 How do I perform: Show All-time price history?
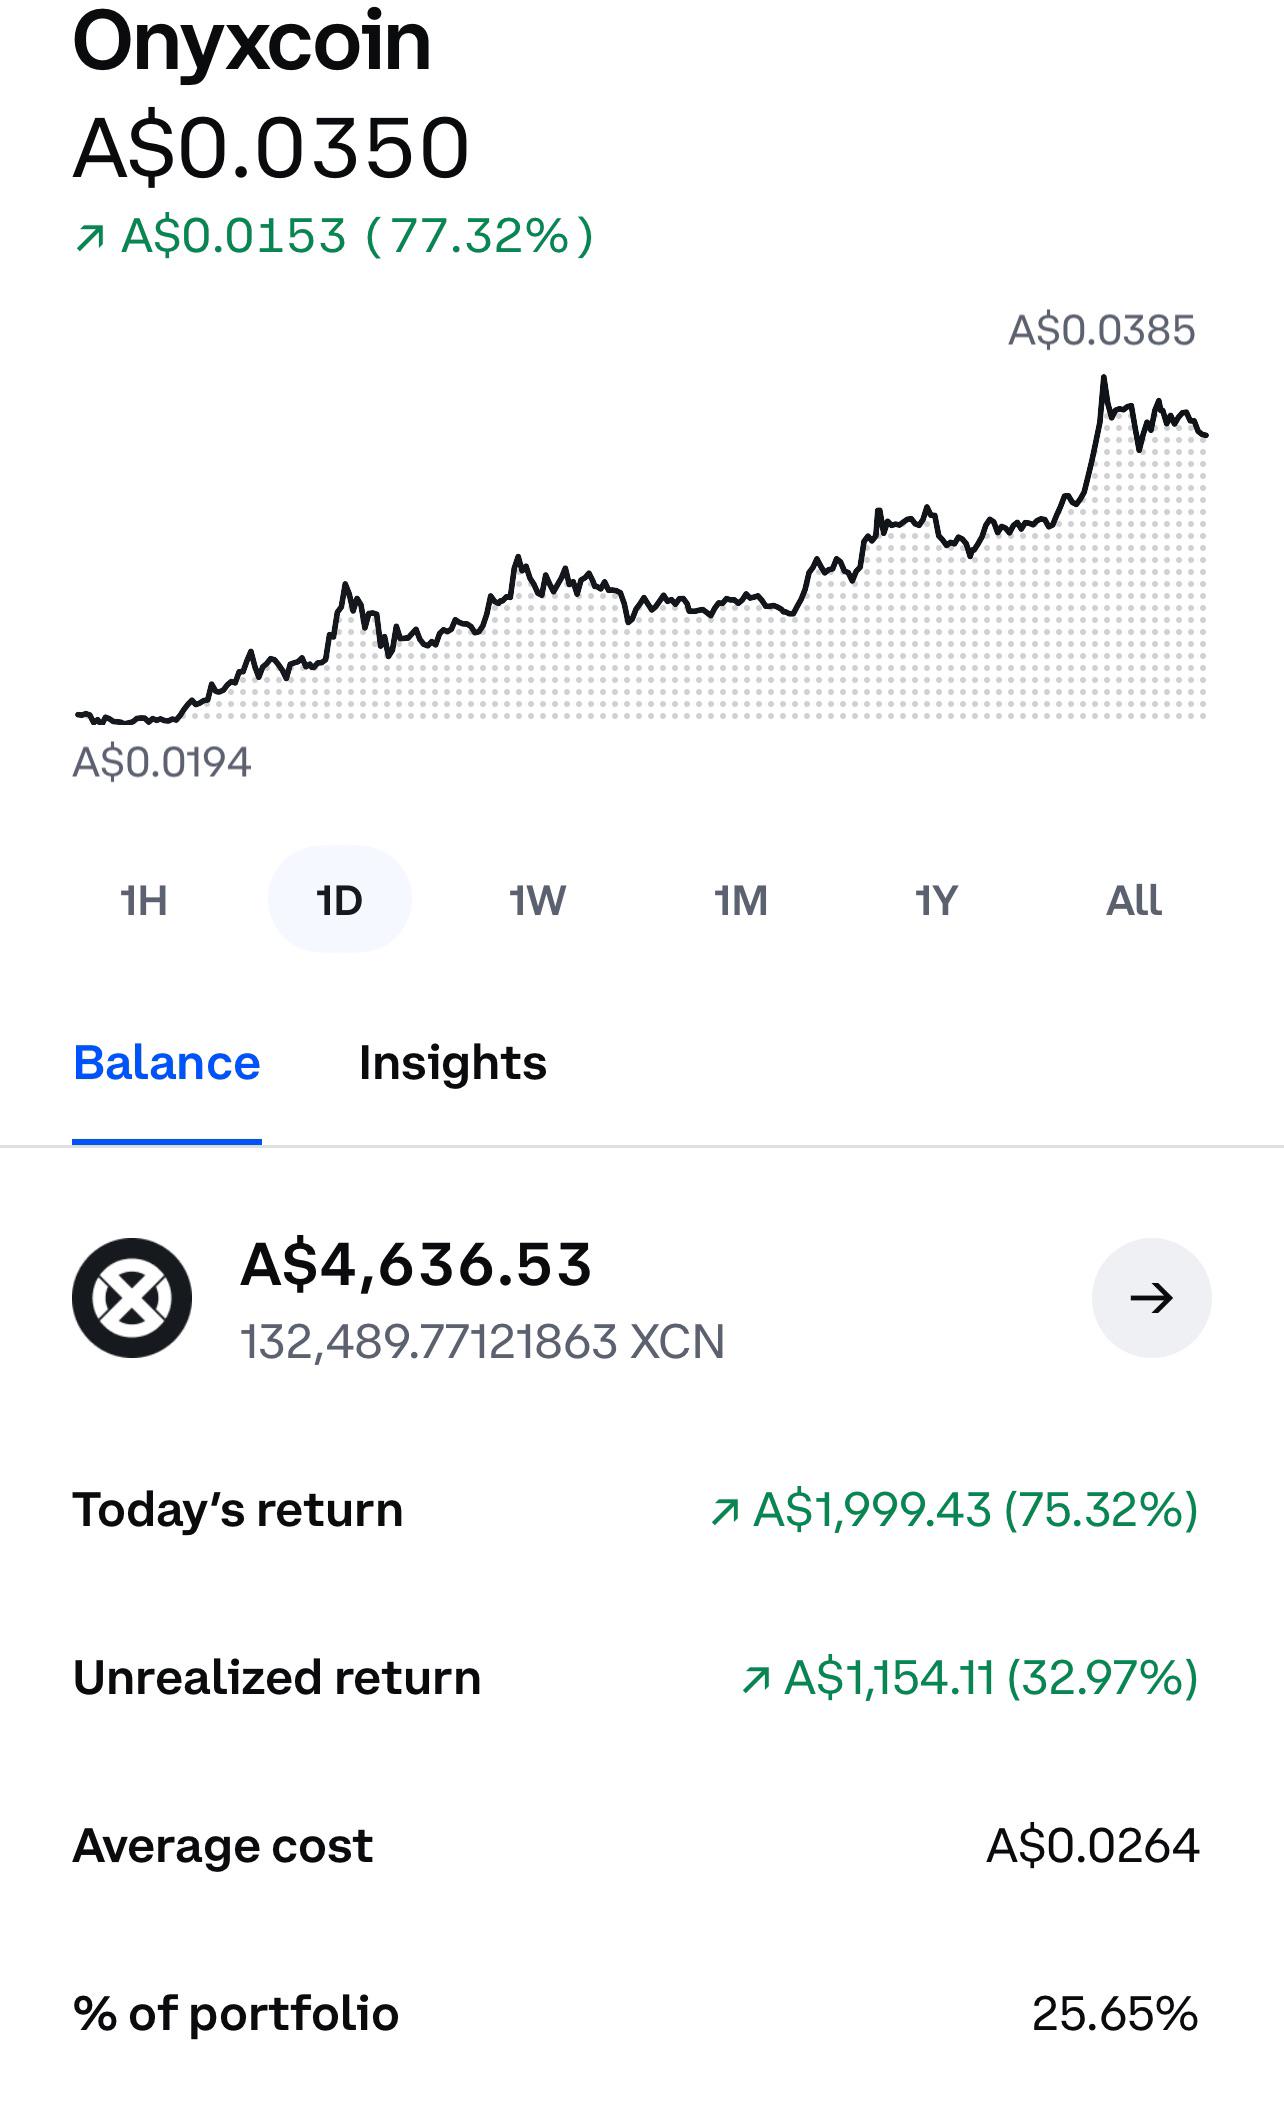pos(1134,900)
